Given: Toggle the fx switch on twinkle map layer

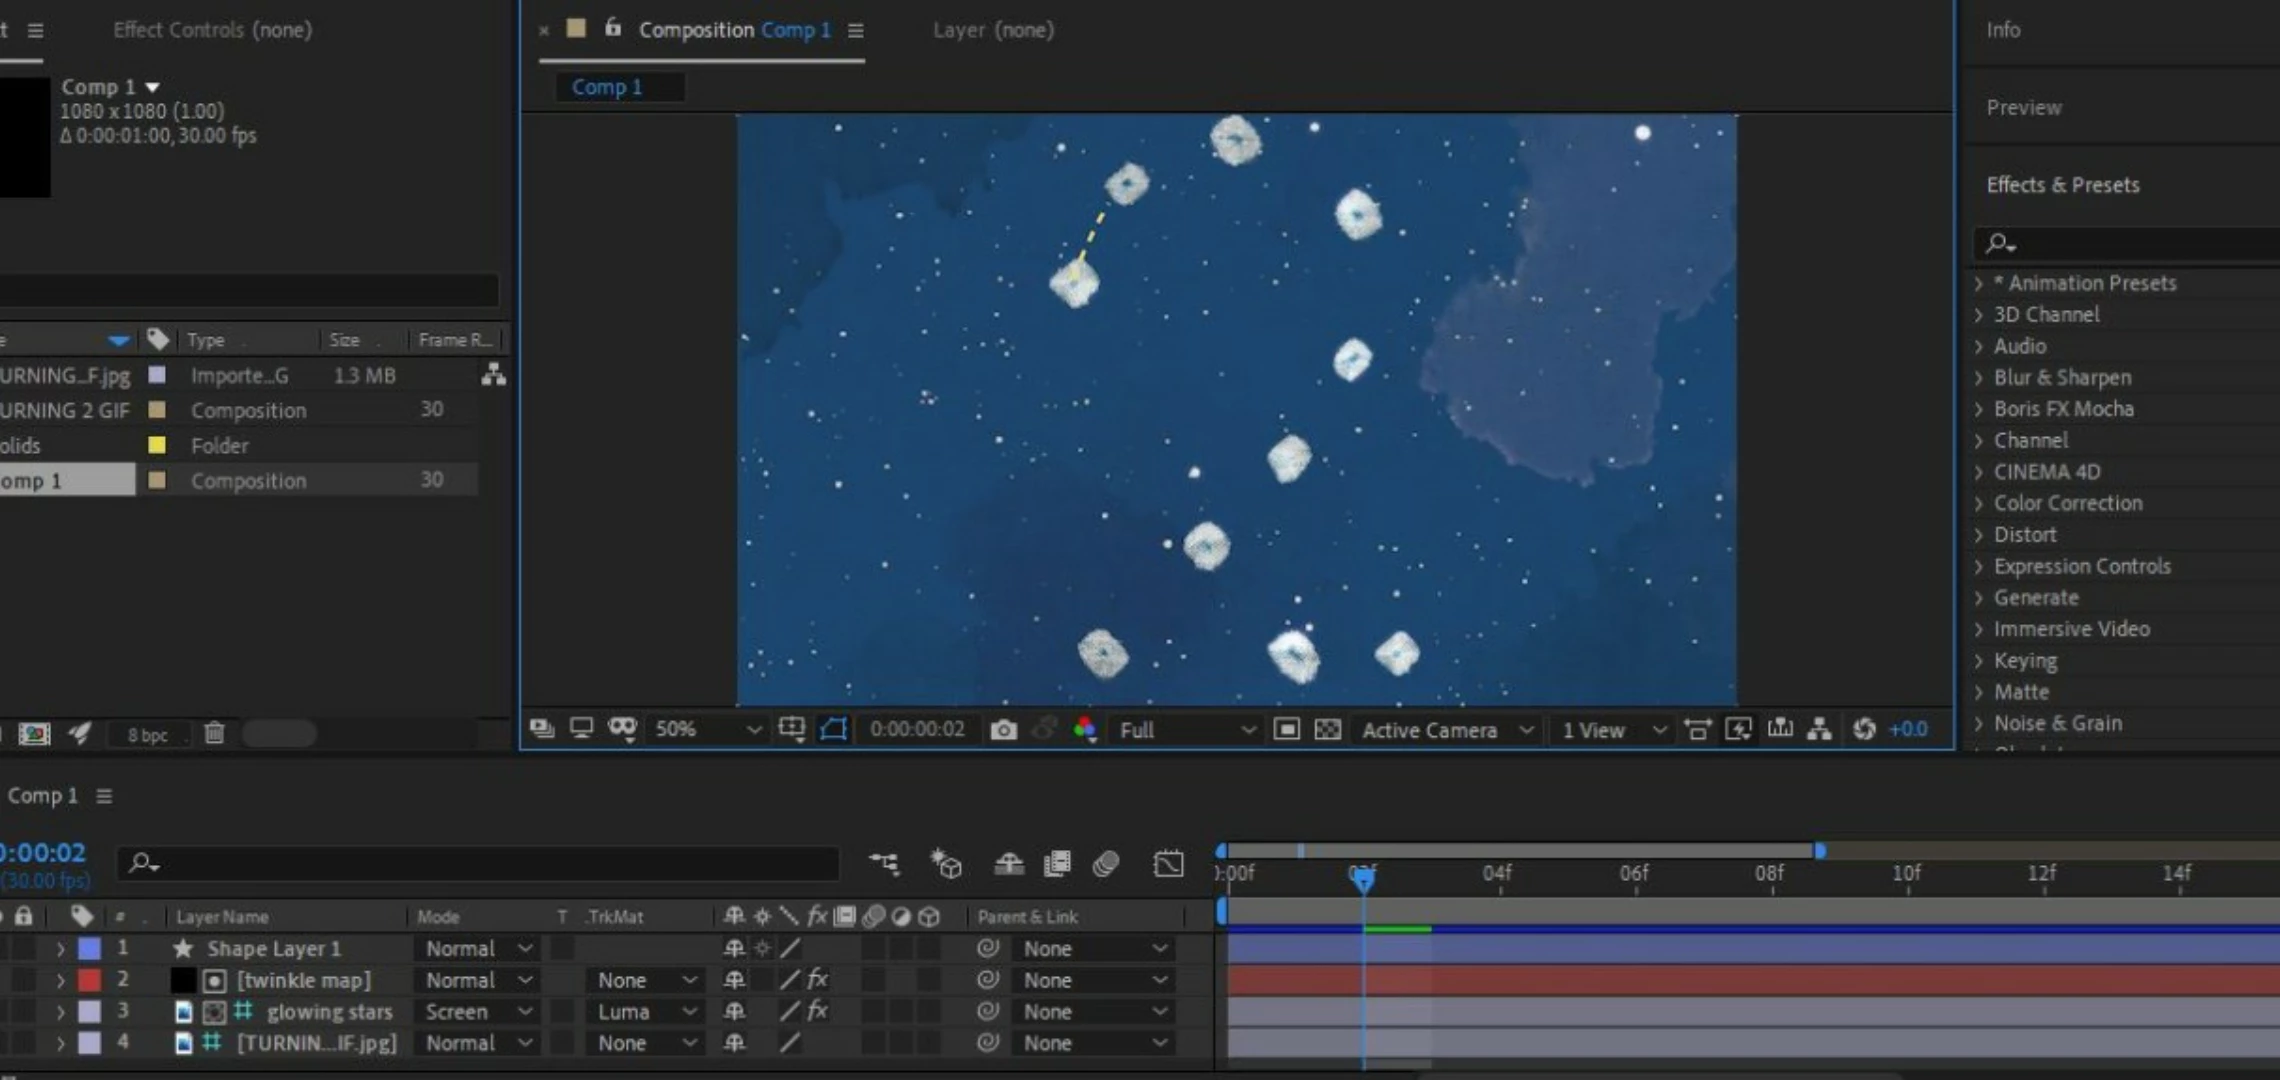Looking at the screenshot, I should (x=817, y=980).
